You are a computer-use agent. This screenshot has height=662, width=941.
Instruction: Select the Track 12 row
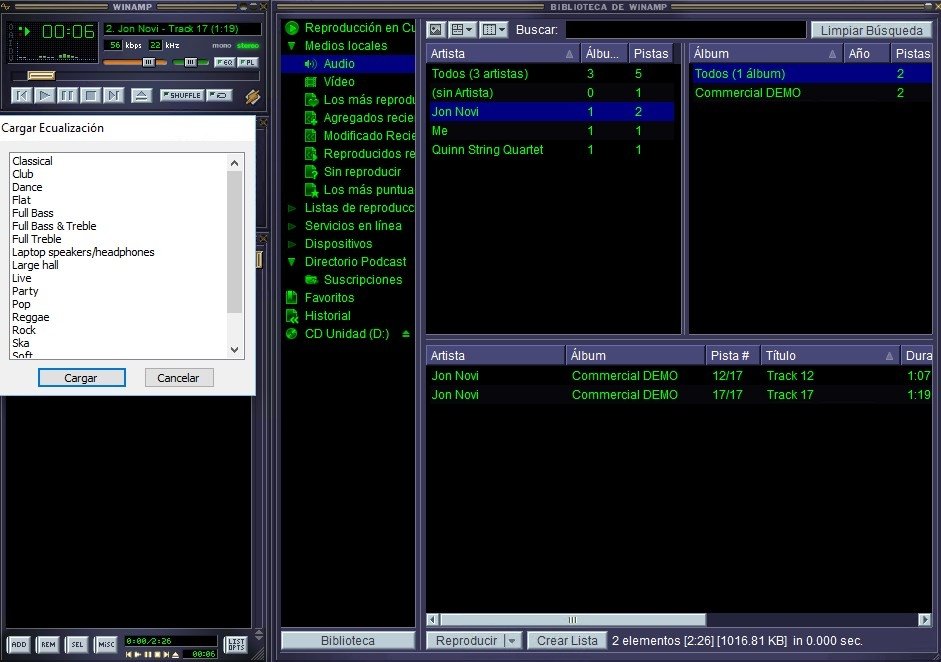pos(679,376)
